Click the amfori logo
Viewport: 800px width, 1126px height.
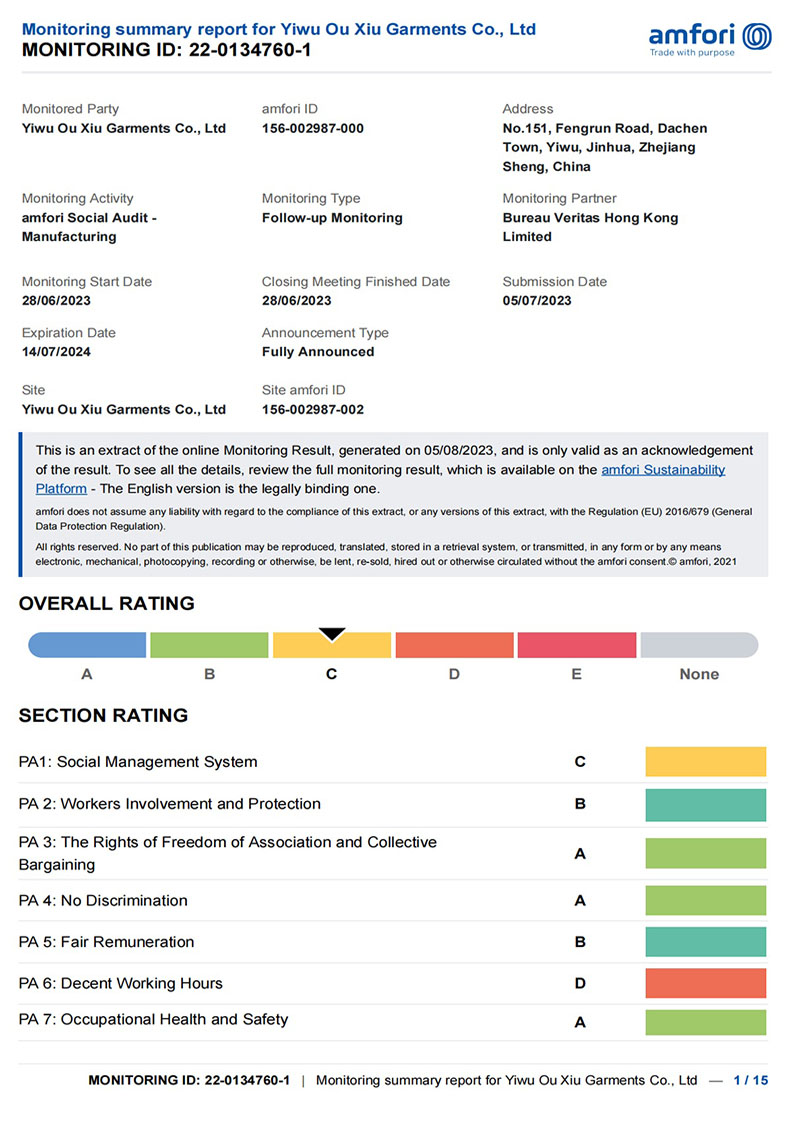(x=710, y=39)
